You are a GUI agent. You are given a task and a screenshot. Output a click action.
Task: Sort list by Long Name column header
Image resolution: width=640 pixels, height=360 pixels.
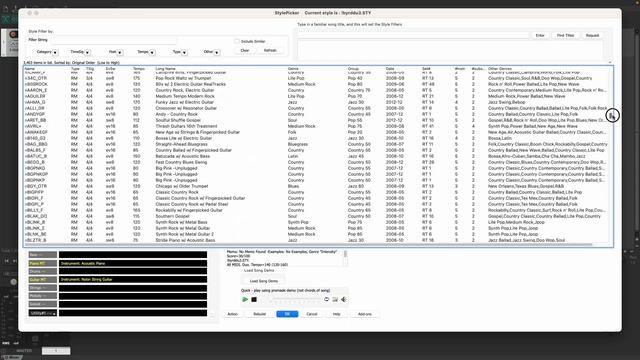click(165, 69)
